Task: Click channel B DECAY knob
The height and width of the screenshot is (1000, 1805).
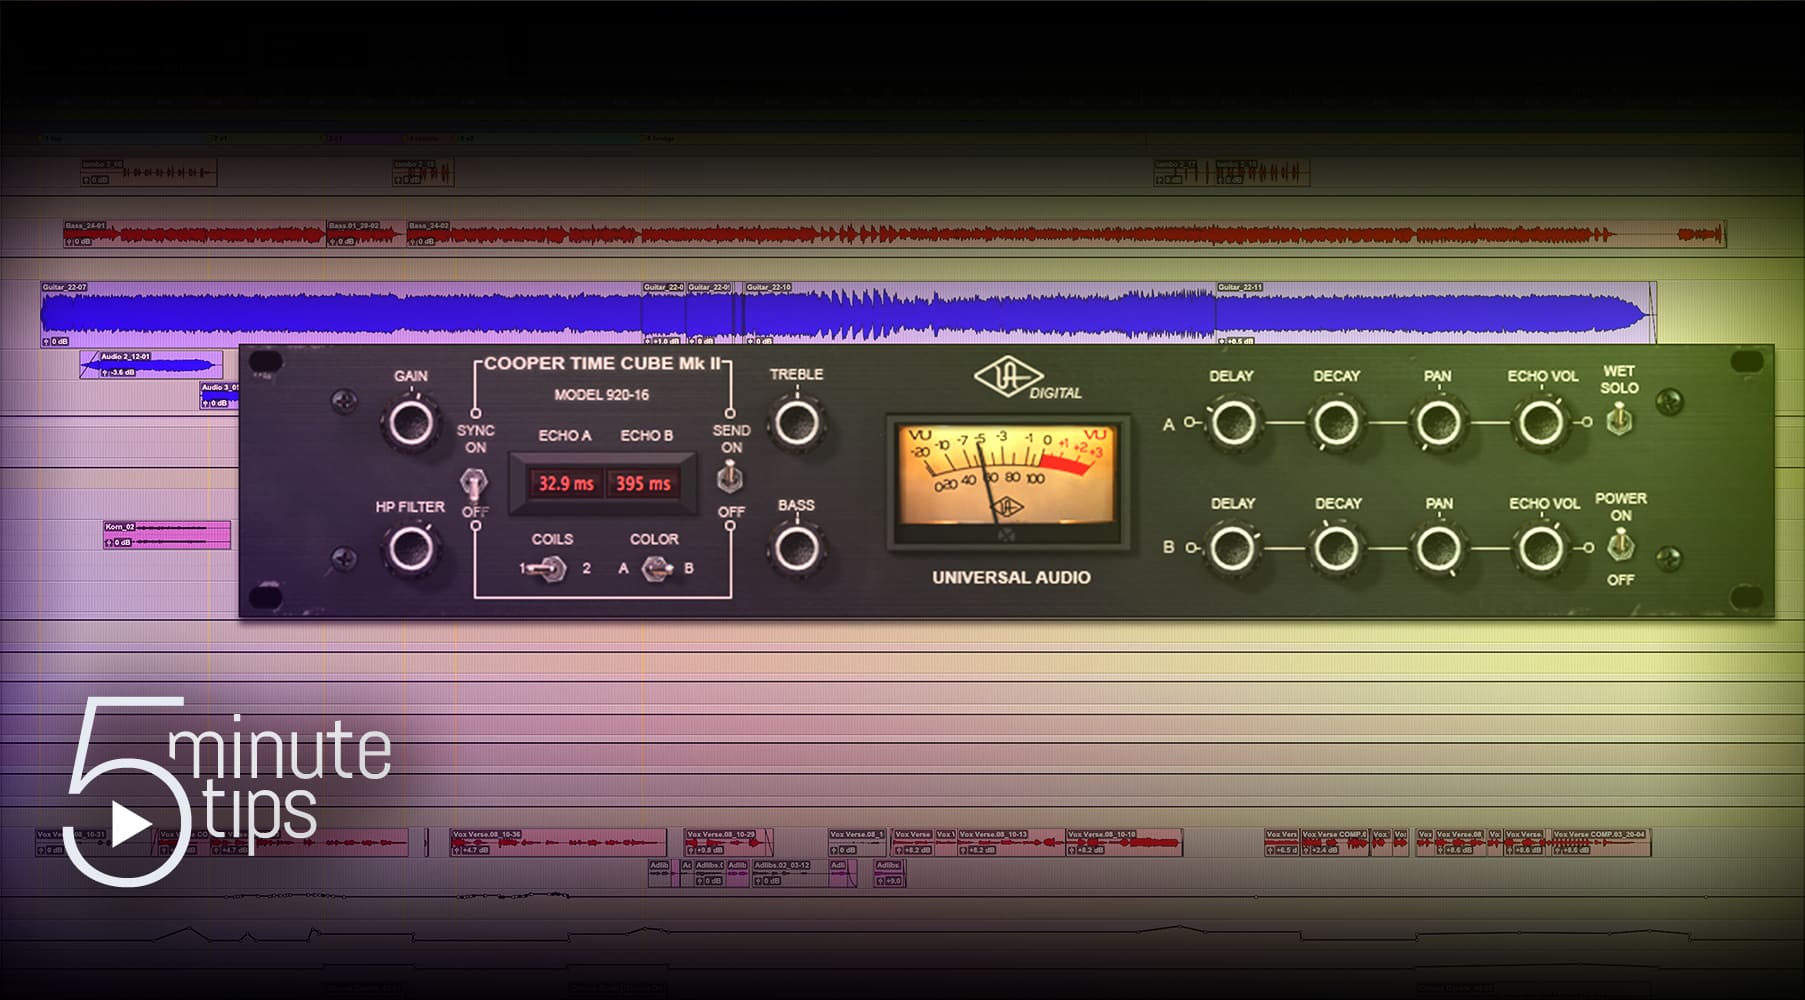Action: pyautogui.click(x=1336, y=549)
